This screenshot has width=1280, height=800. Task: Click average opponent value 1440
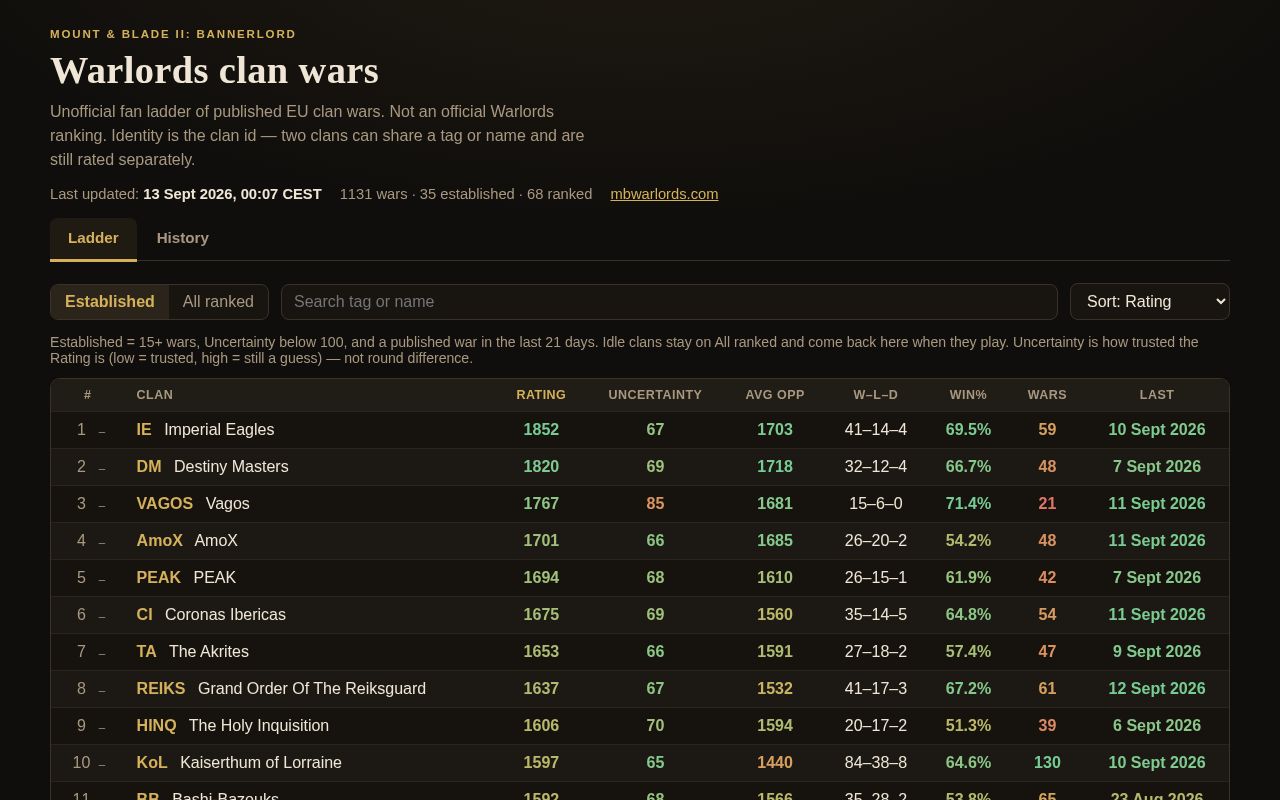tap(775, 763)
